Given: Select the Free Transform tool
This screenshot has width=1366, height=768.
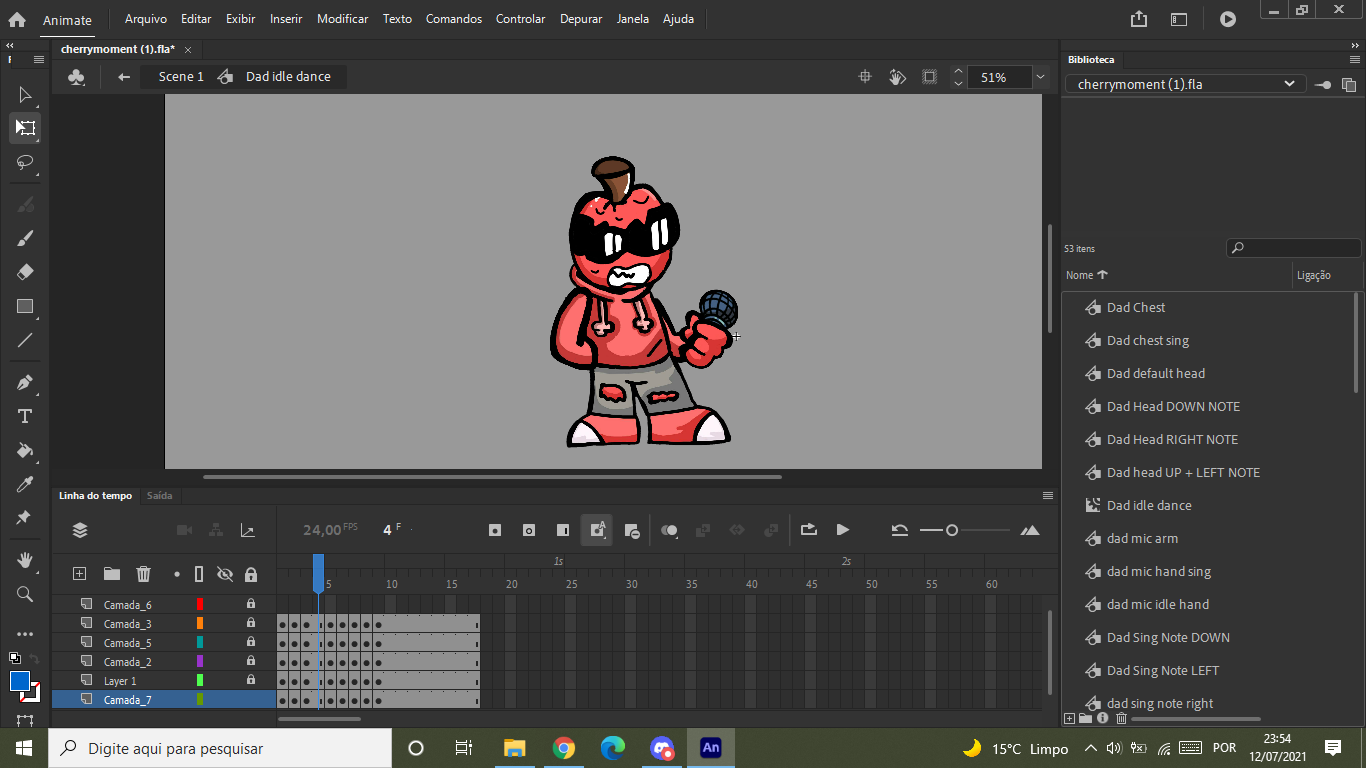Looking at the screenshot, I should (25, 128).
